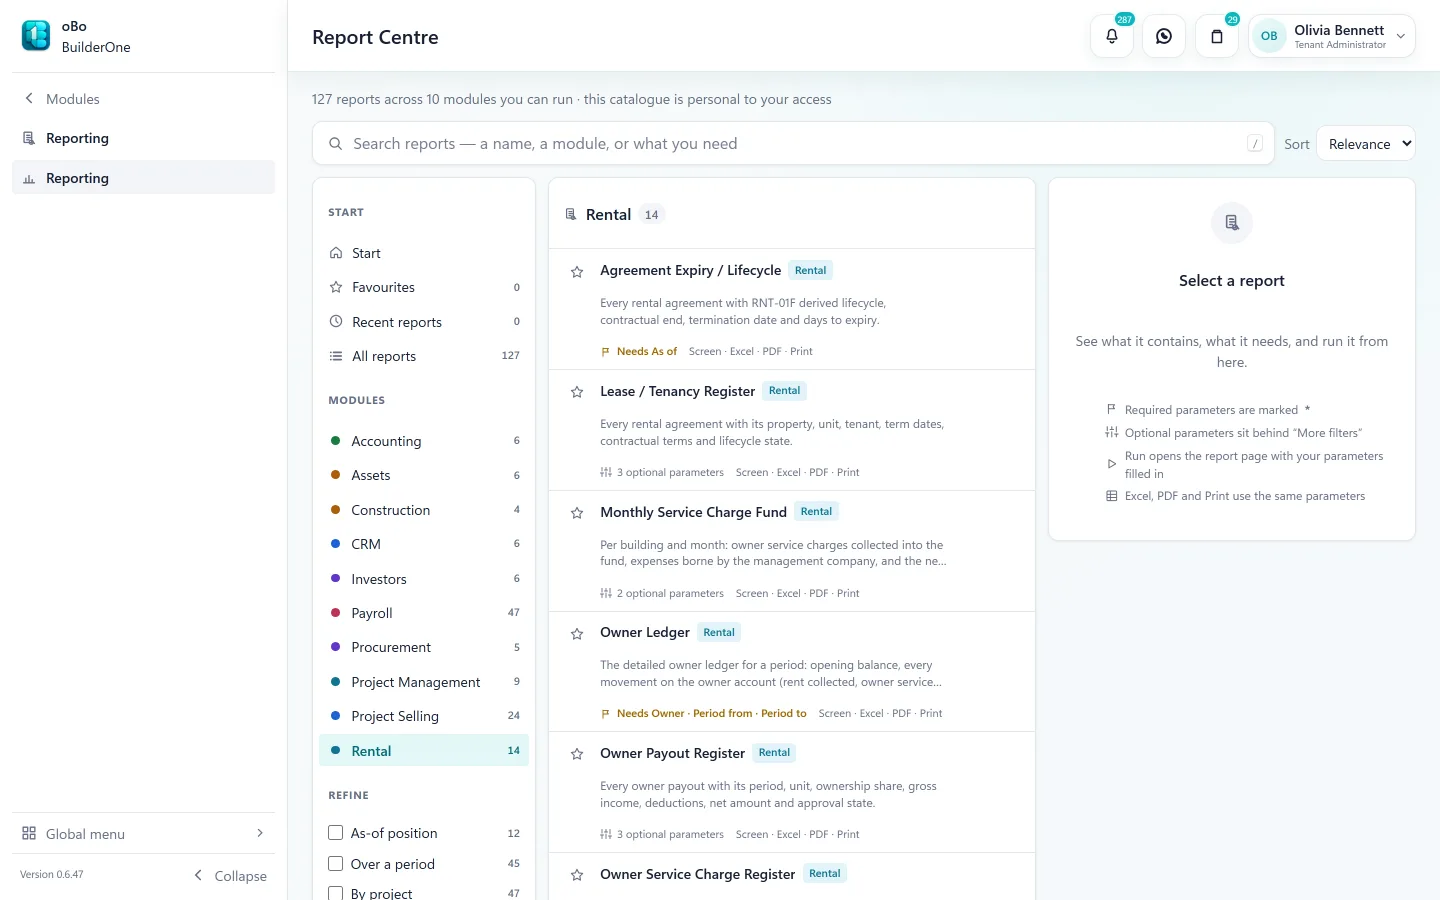The image size is (1440, 900).
Task: Star the Monthly Service Charge Fund report
Action: 577,513
